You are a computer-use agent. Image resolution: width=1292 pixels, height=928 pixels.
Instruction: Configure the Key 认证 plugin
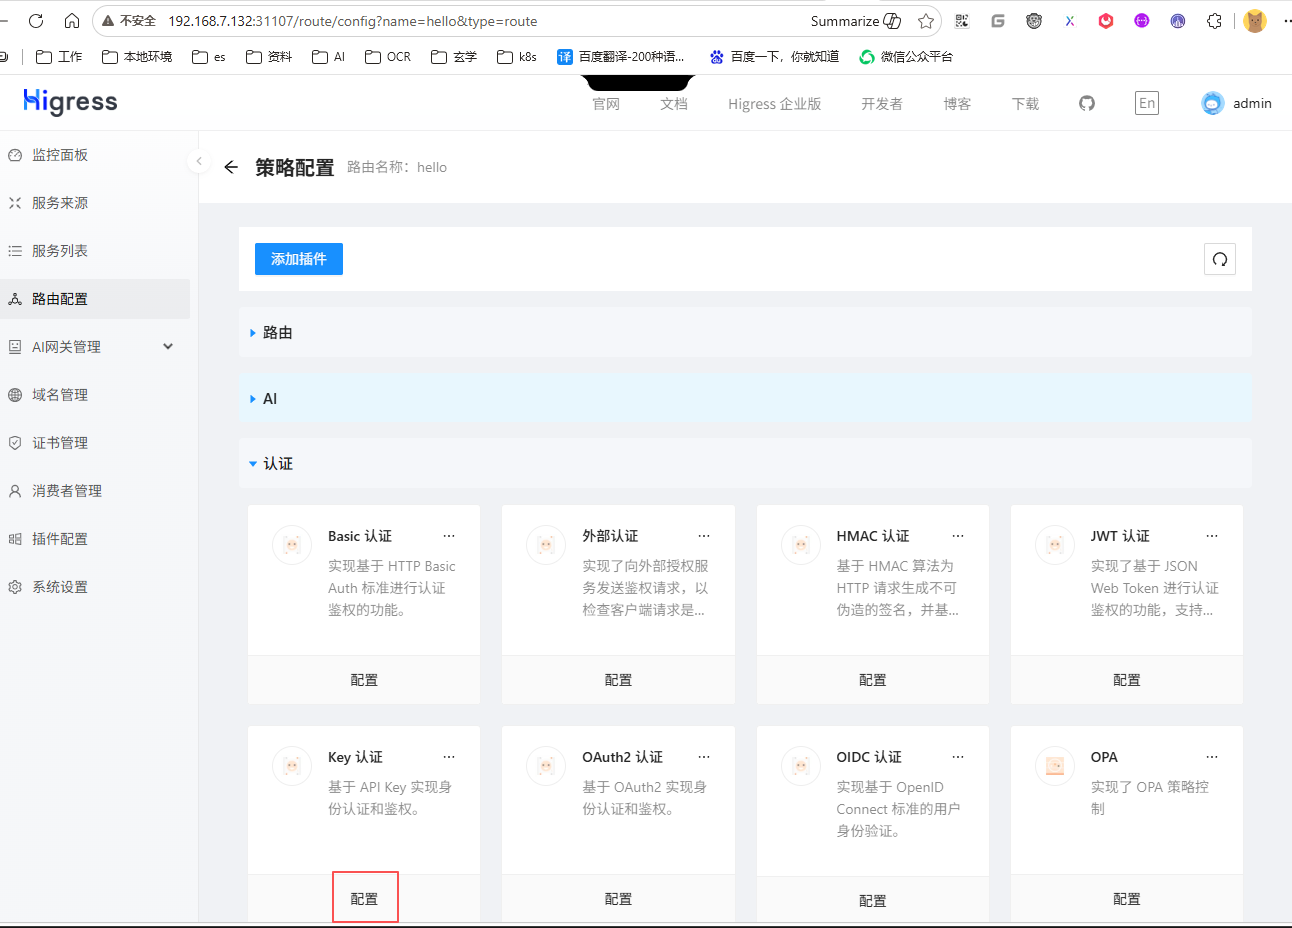(x=364, y=899)
